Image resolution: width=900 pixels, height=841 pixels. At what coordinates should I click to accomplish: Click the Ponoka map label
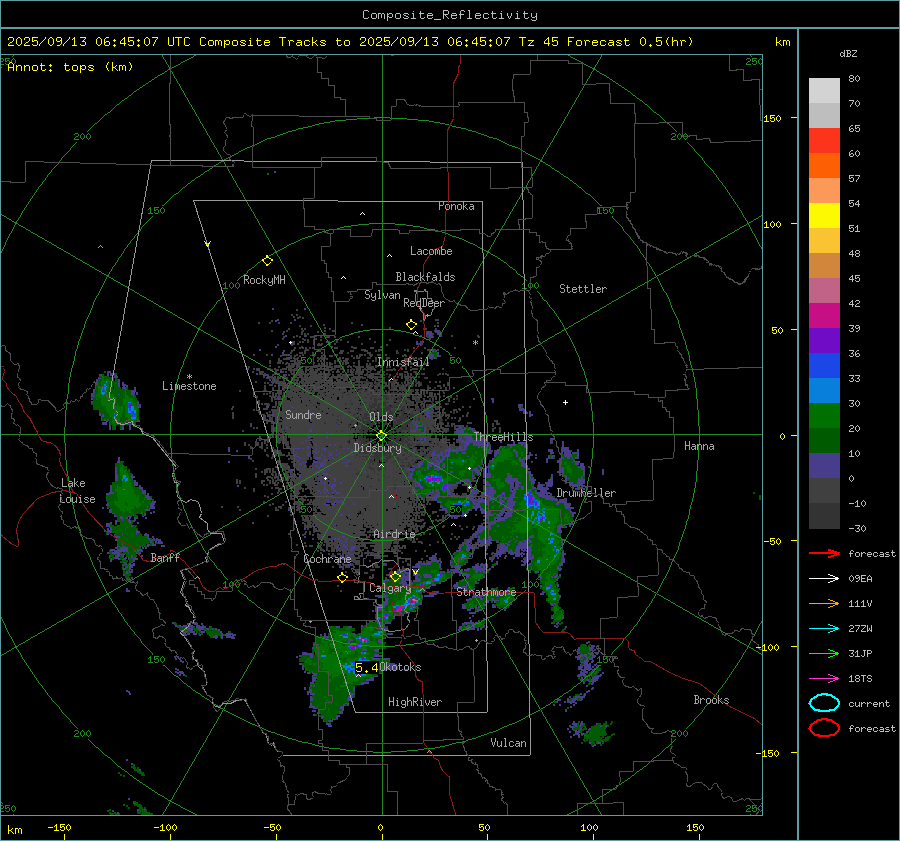[456, 206]
